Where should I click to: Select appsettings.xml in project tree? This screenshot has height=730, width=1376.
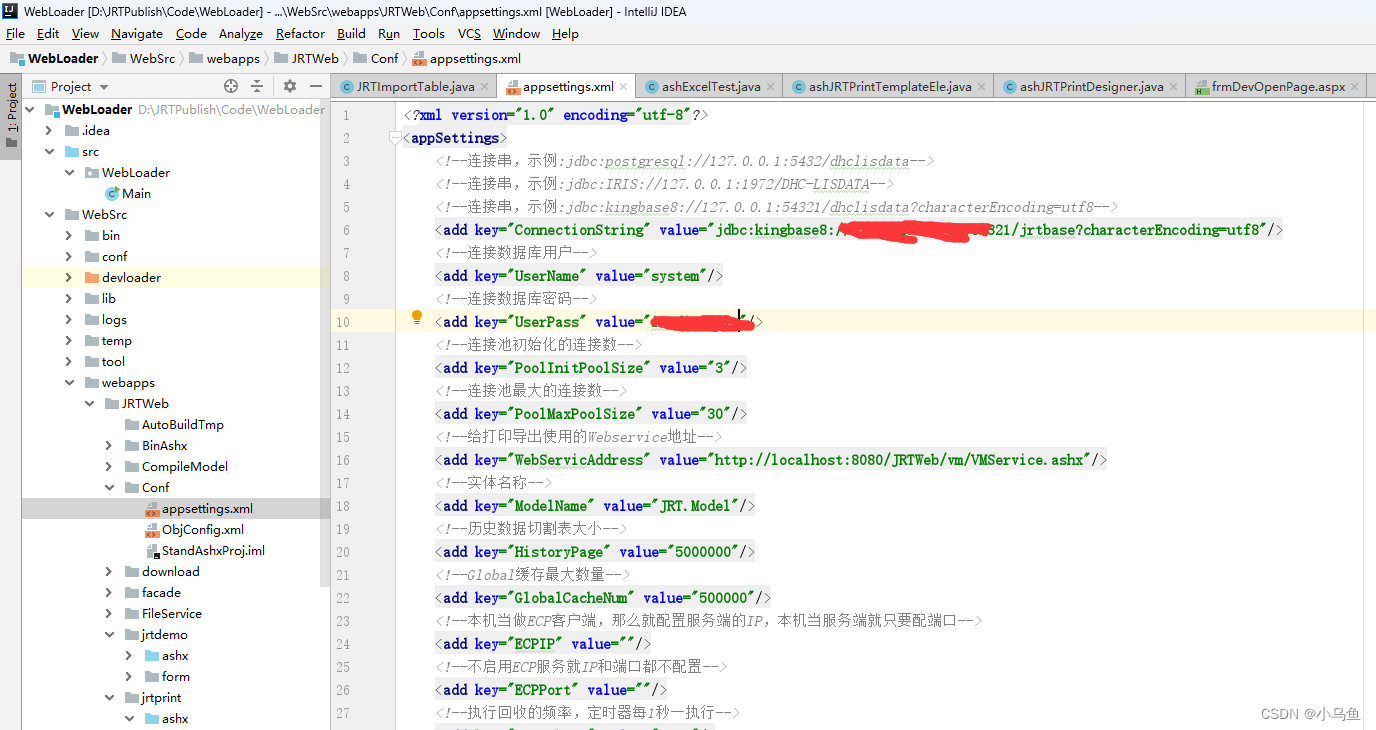pyautogui.click(x=199, y=508)
